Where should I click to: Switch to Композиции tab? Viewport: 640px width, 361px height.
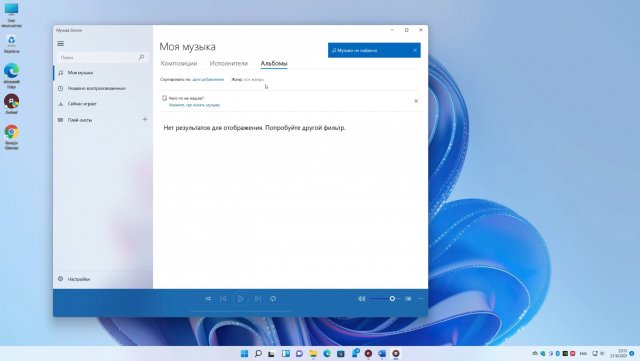[x=179, y=63]
